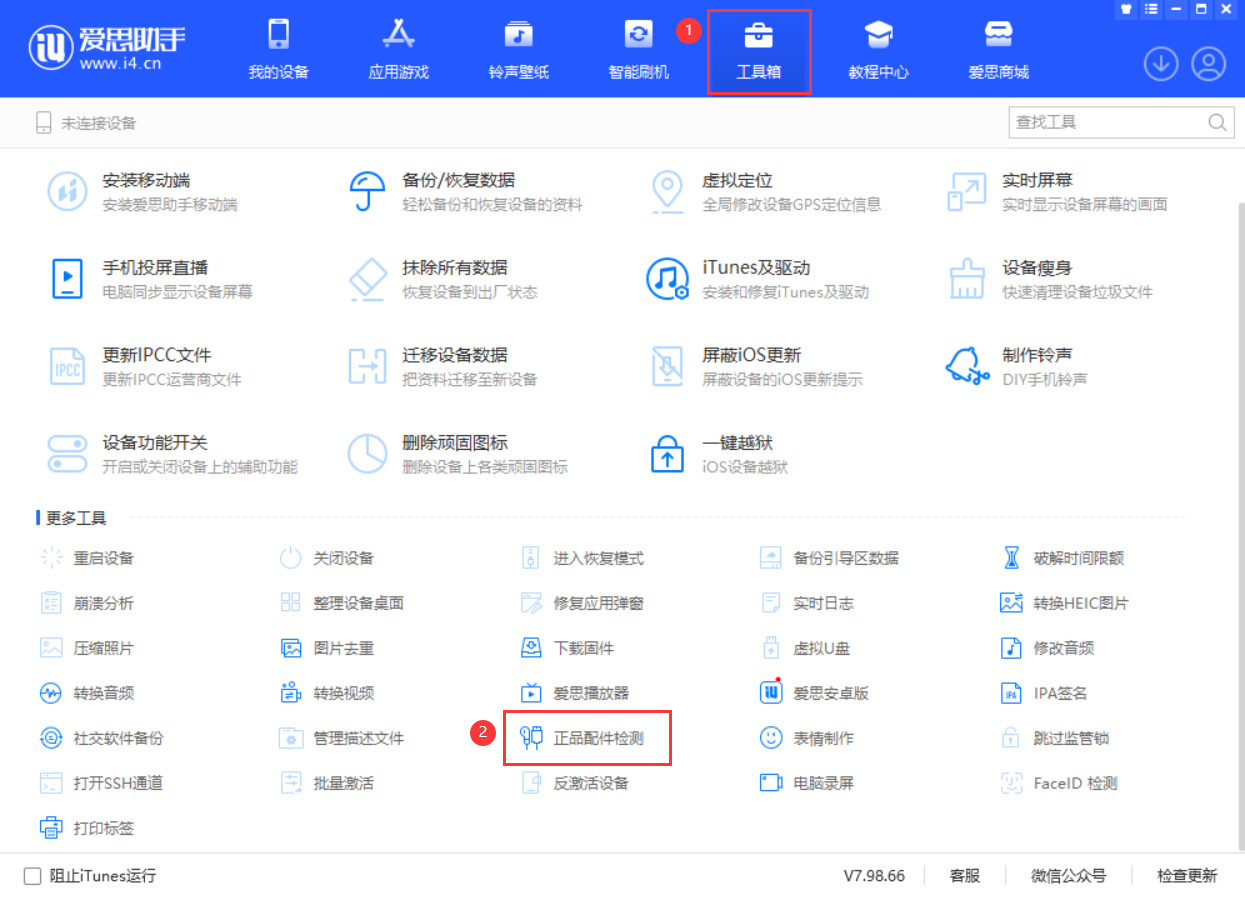Click the 电脑录屏 camera icon

coord(771,783)
